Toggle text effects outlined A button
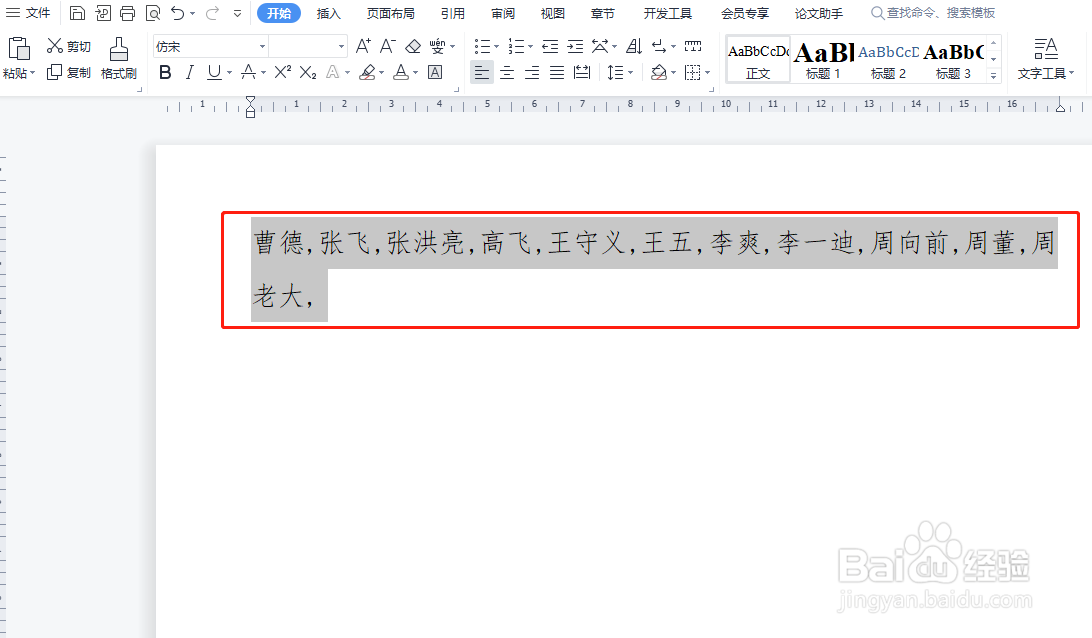The width and height of the screenshot is (1092, 638). point(333,72)
